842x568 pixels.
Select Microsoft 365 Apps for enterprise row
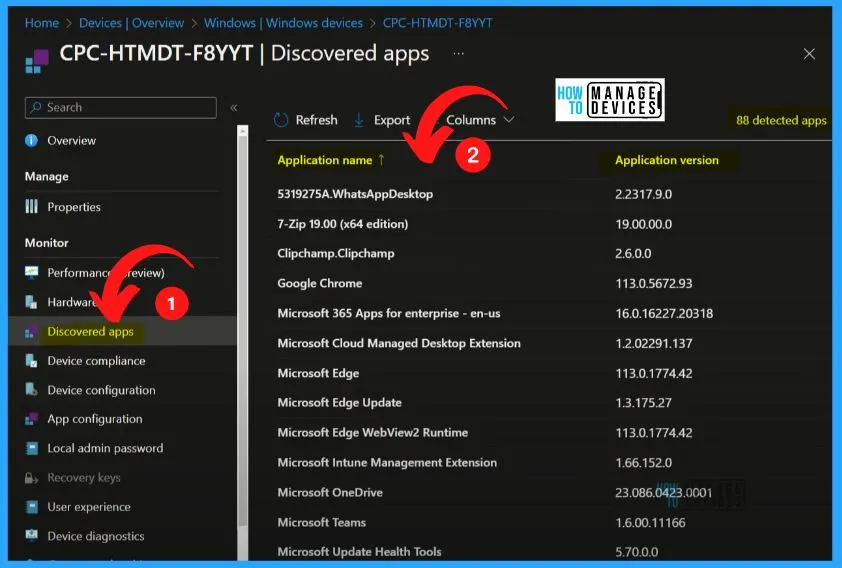(x=548, y=314)
